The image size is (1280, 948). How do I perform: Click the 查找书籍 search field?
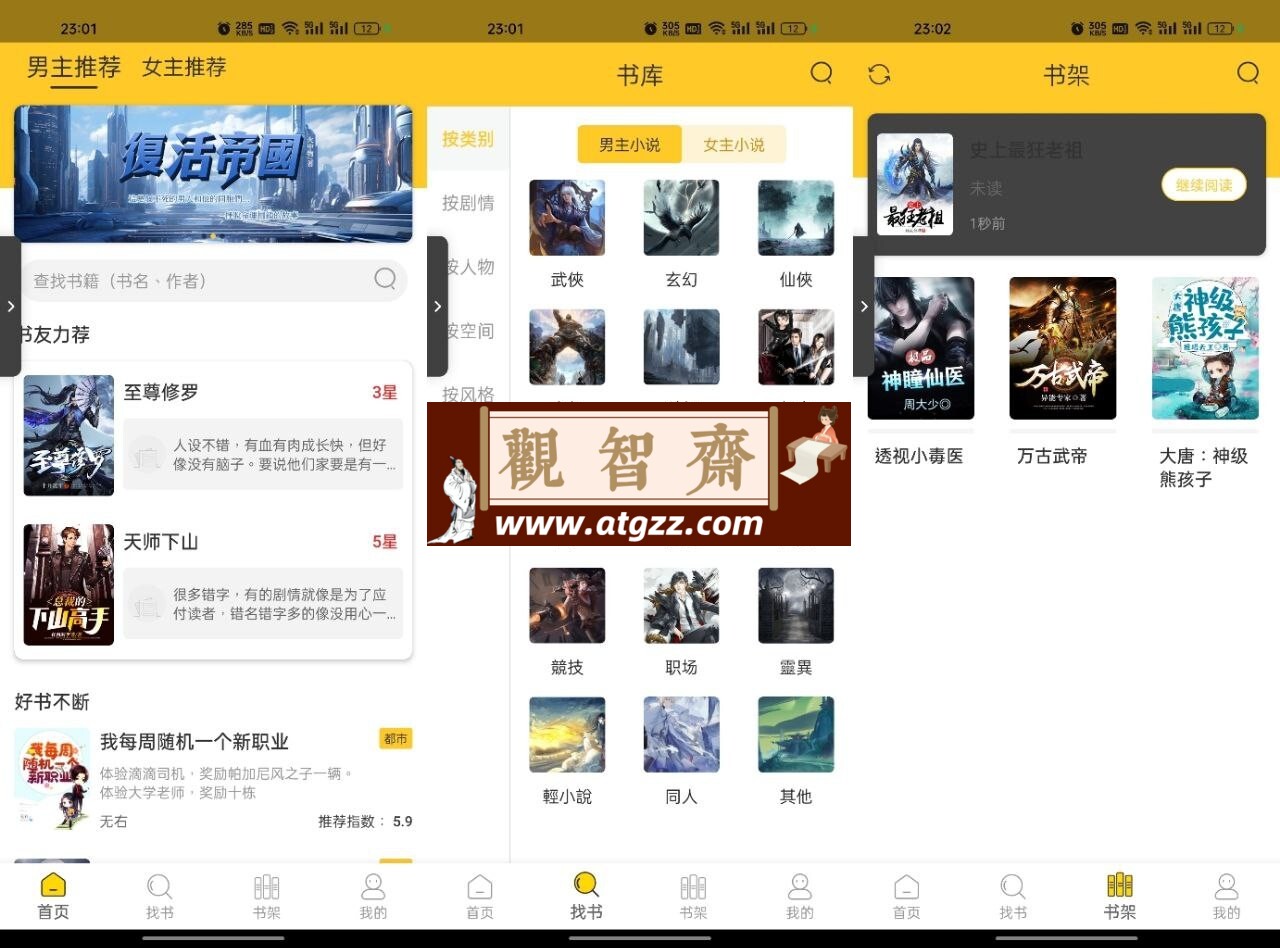212,280
